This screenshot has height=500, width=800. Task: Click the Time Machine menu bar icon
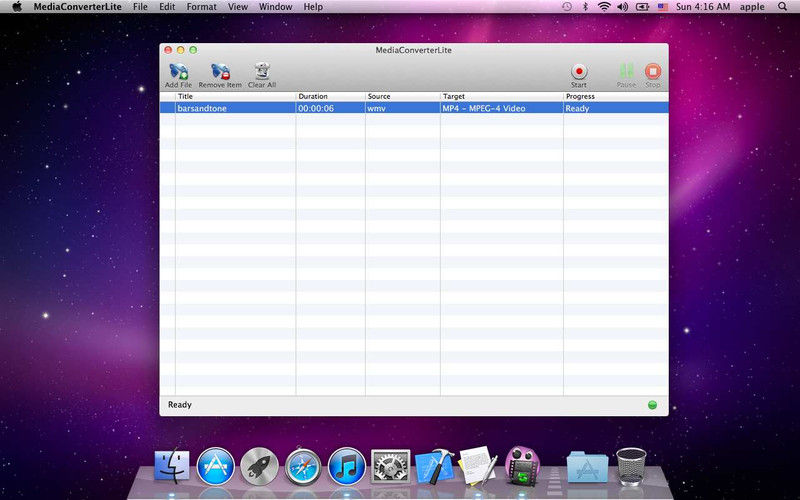click(566, 7)
